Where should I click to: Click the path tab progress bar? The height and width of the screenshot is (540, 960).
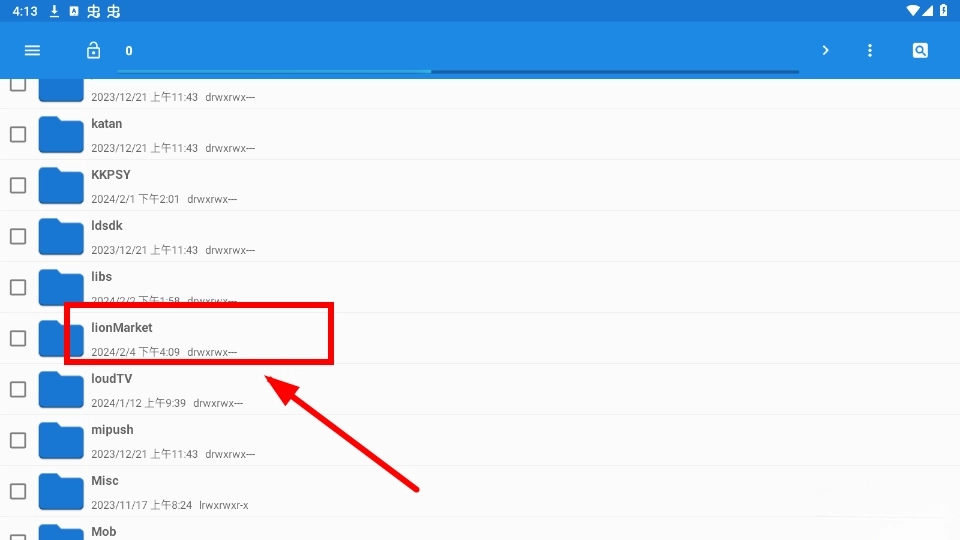click(457, 72)
